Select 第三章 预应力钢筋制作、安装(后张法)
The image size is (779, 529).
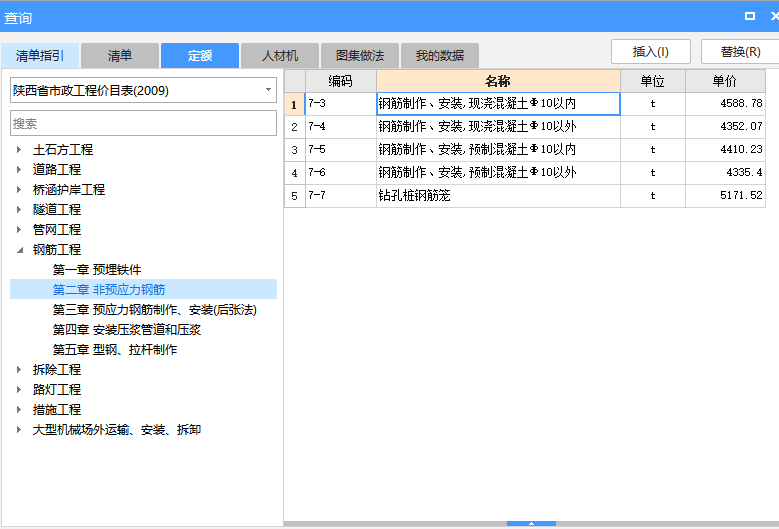point(155,309)
